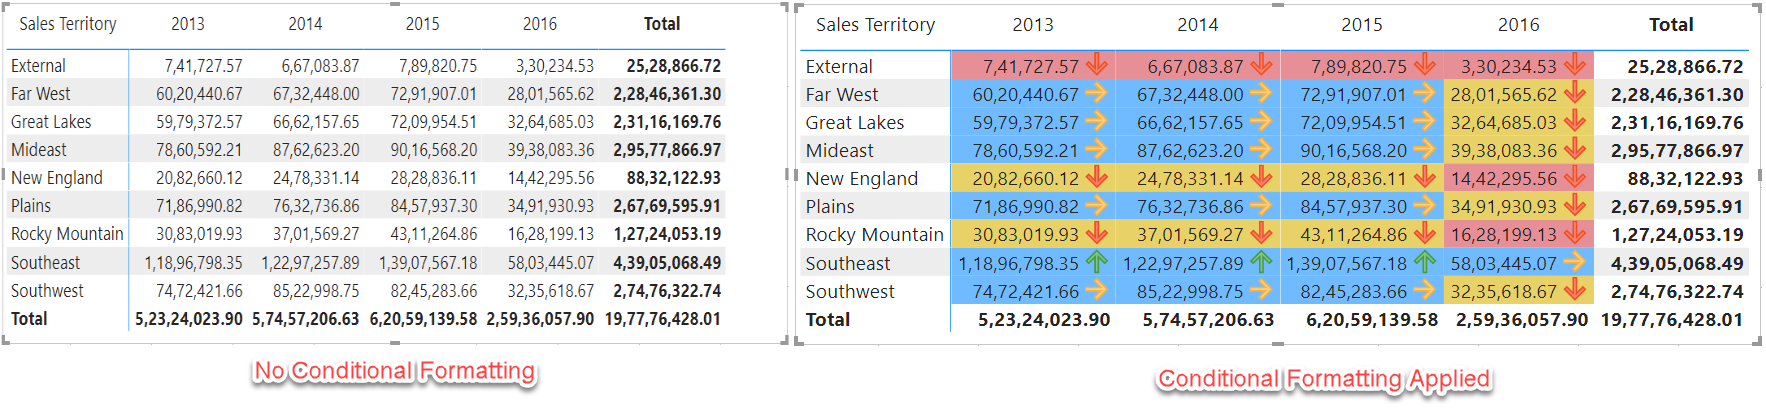
Task: Click the No Conditional Formatting caption text
Action: tap(395, 371)
